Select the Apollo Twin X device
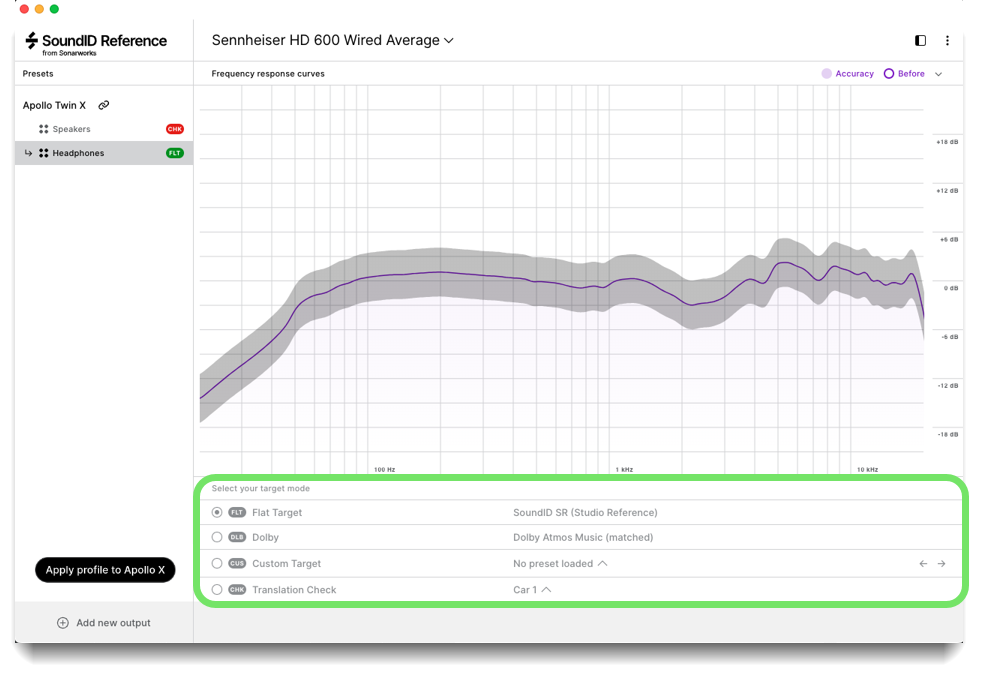Screen dimensions: 982x681 tap(54, 105)
